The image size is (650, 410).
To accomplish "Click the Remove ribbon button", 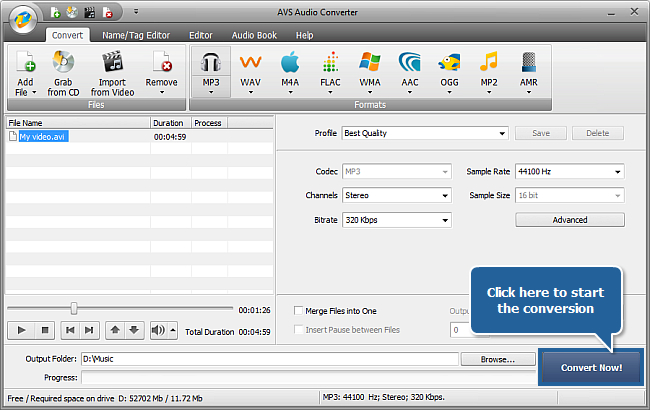I will click(x=161, y=73).
